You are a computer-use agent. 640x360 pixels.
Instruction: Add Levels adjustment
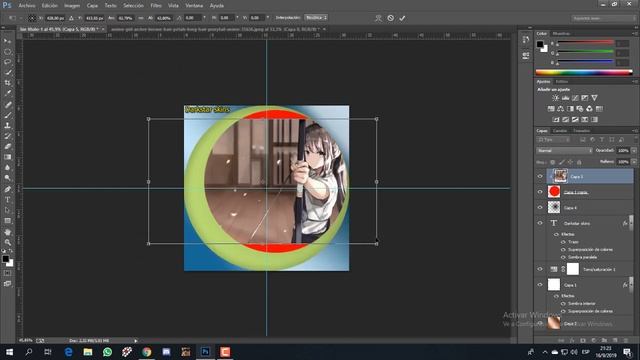click(x=565, y=98)
